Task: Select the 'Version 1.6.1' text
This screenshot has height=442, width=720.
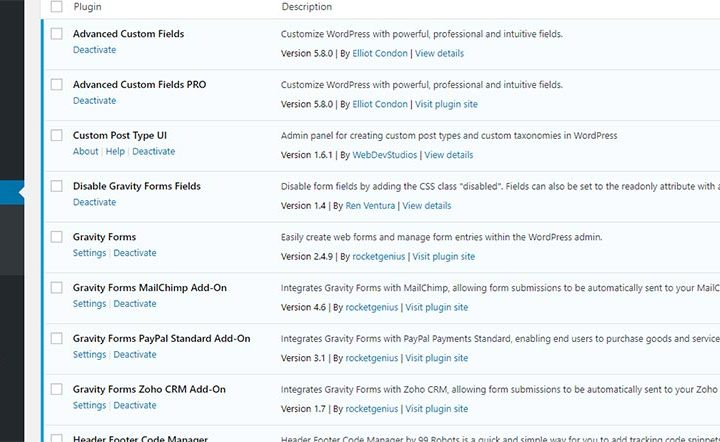Action: point(306,155)
